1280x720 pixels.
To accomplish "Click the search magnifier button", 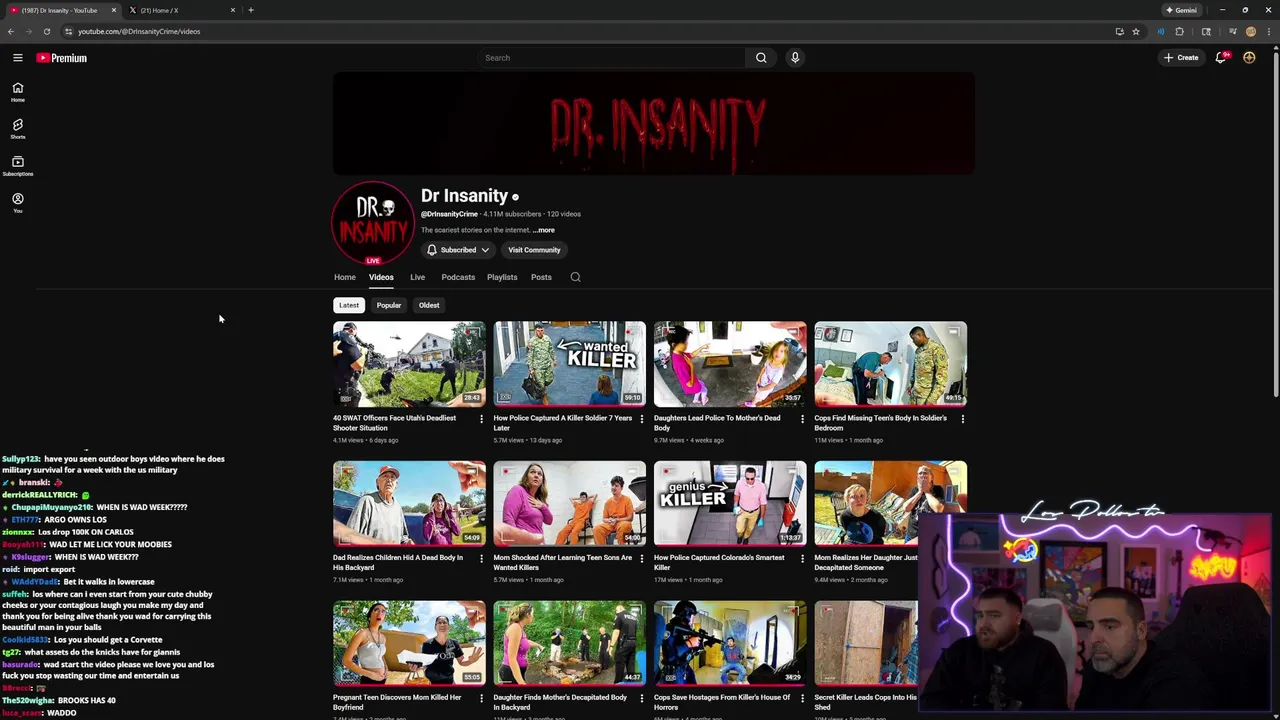I will pos(761,58).
